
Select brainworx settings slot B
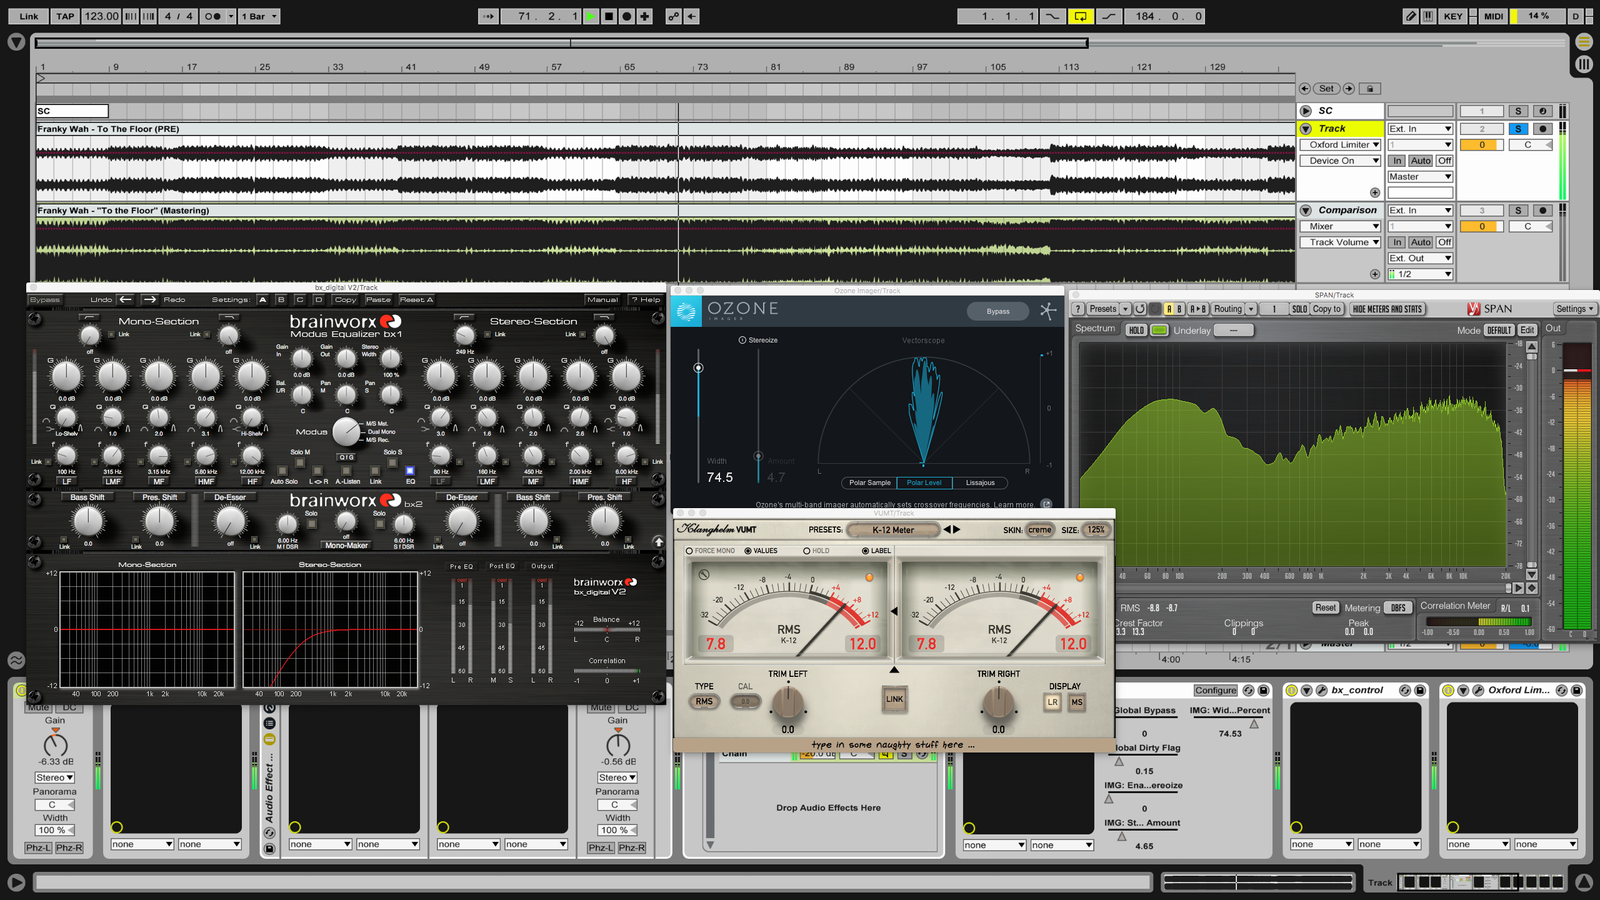pos(281,299)
